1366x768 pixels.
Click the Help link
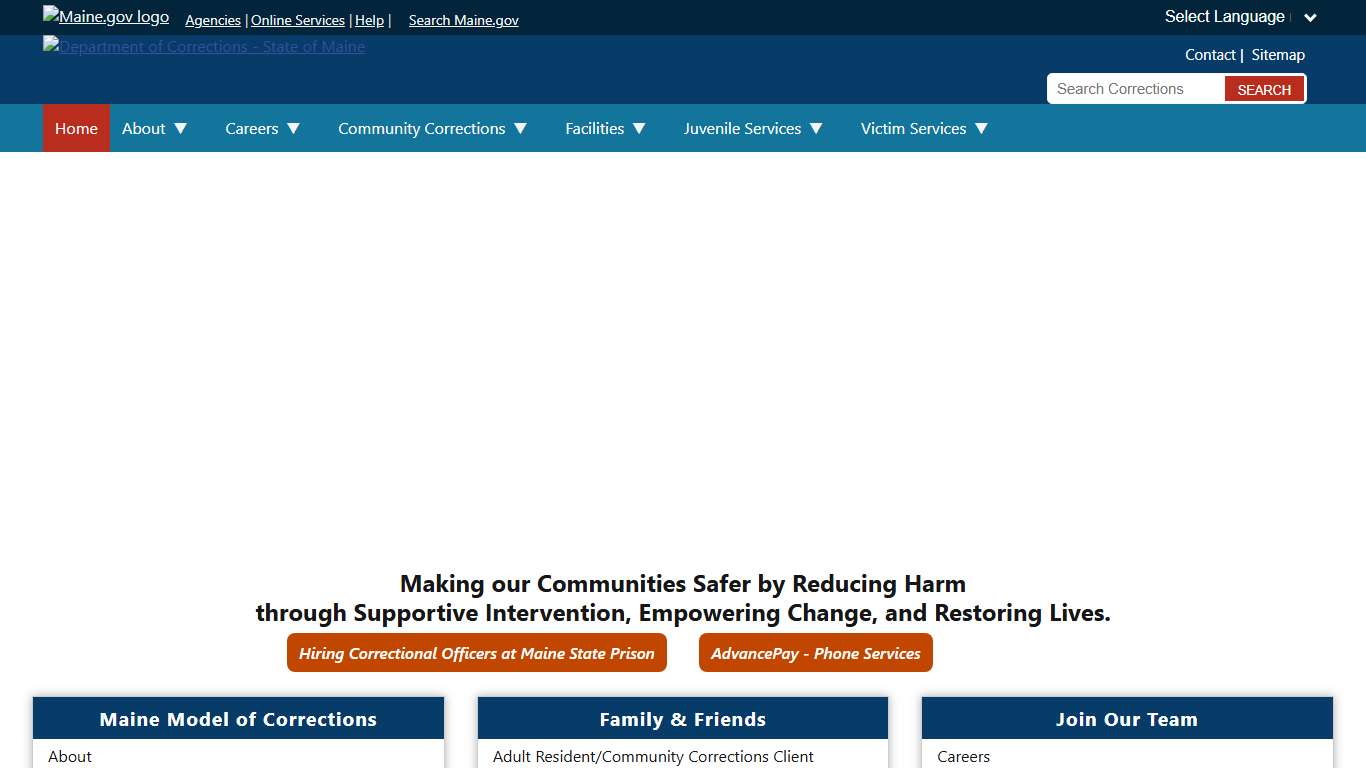[x=369, y=20]
